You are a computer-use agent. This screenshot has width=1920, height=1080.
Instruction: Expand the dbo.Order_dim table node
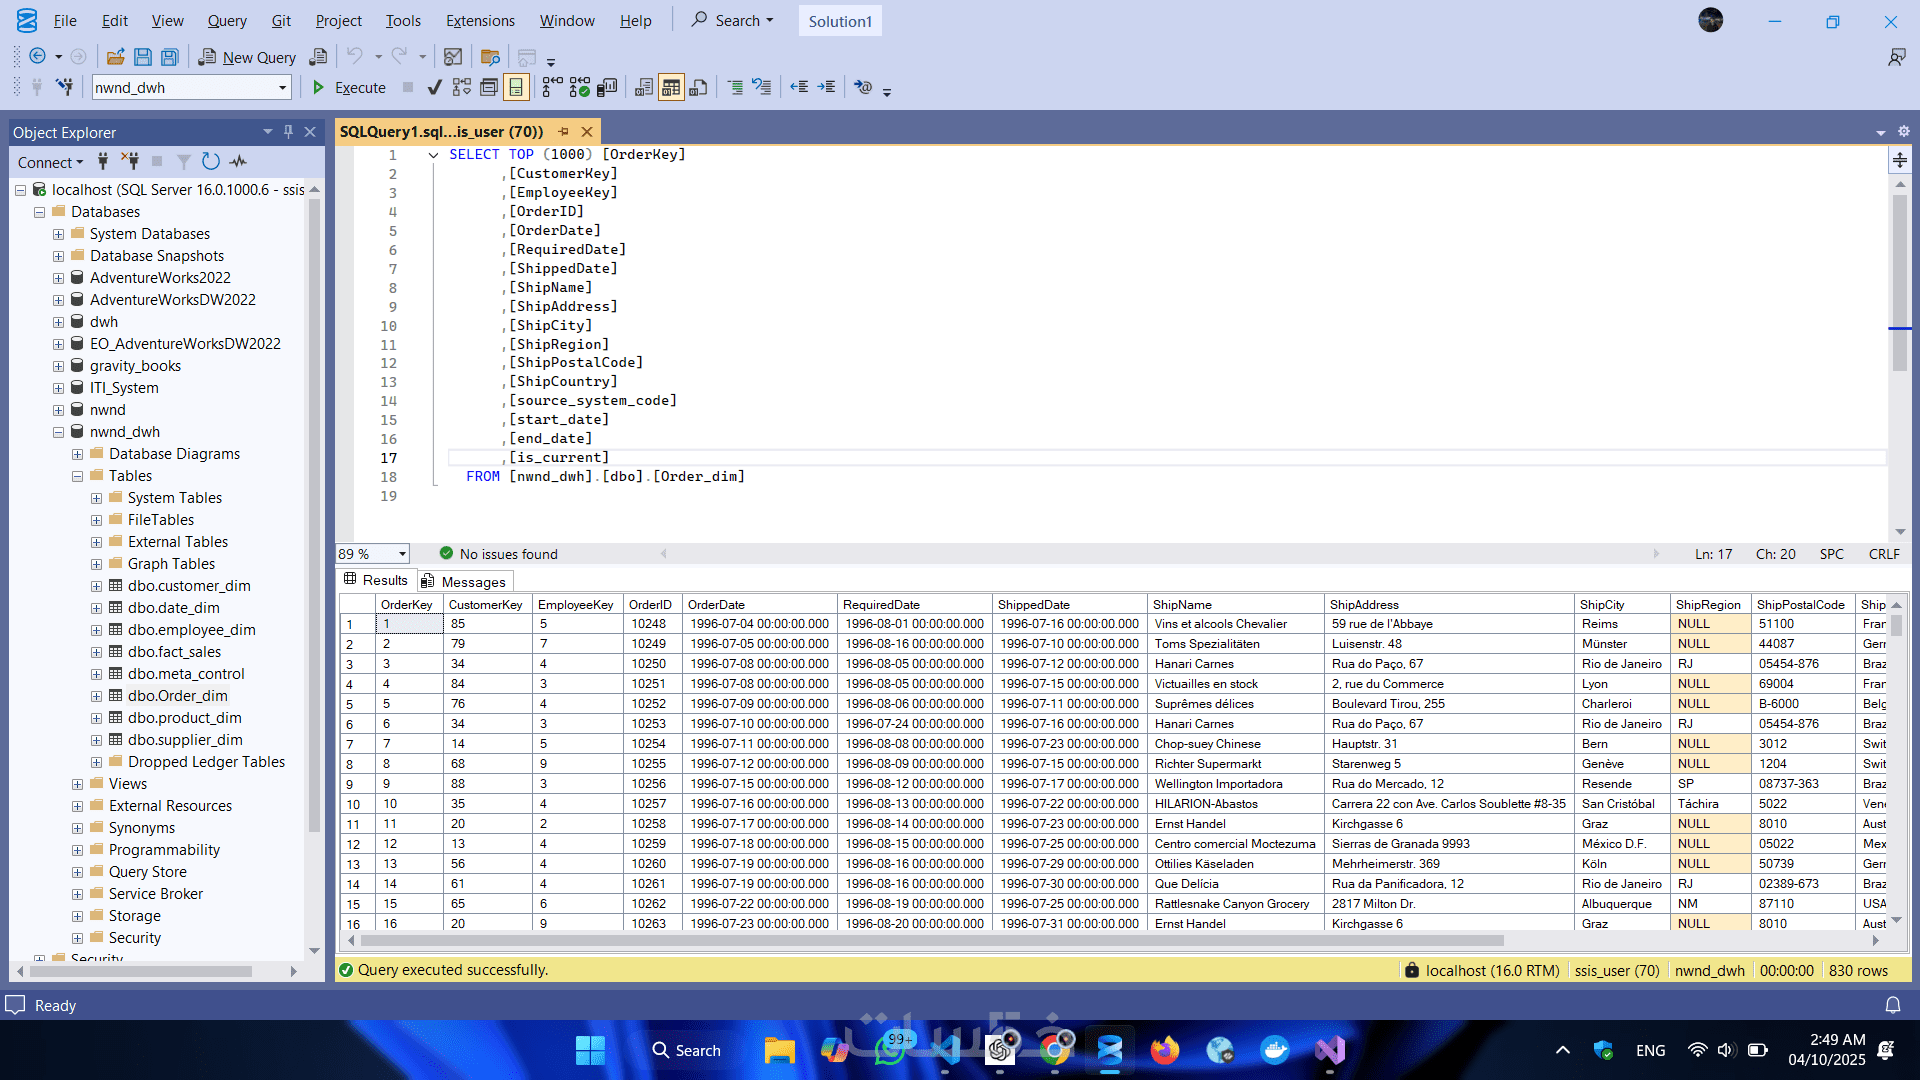tap(96, 696)
